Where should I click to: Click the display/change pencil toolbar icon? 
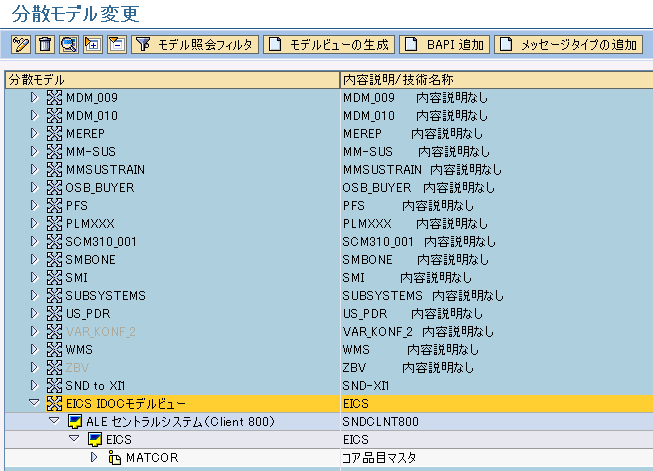pyautogui.click(x=20, y=45)
